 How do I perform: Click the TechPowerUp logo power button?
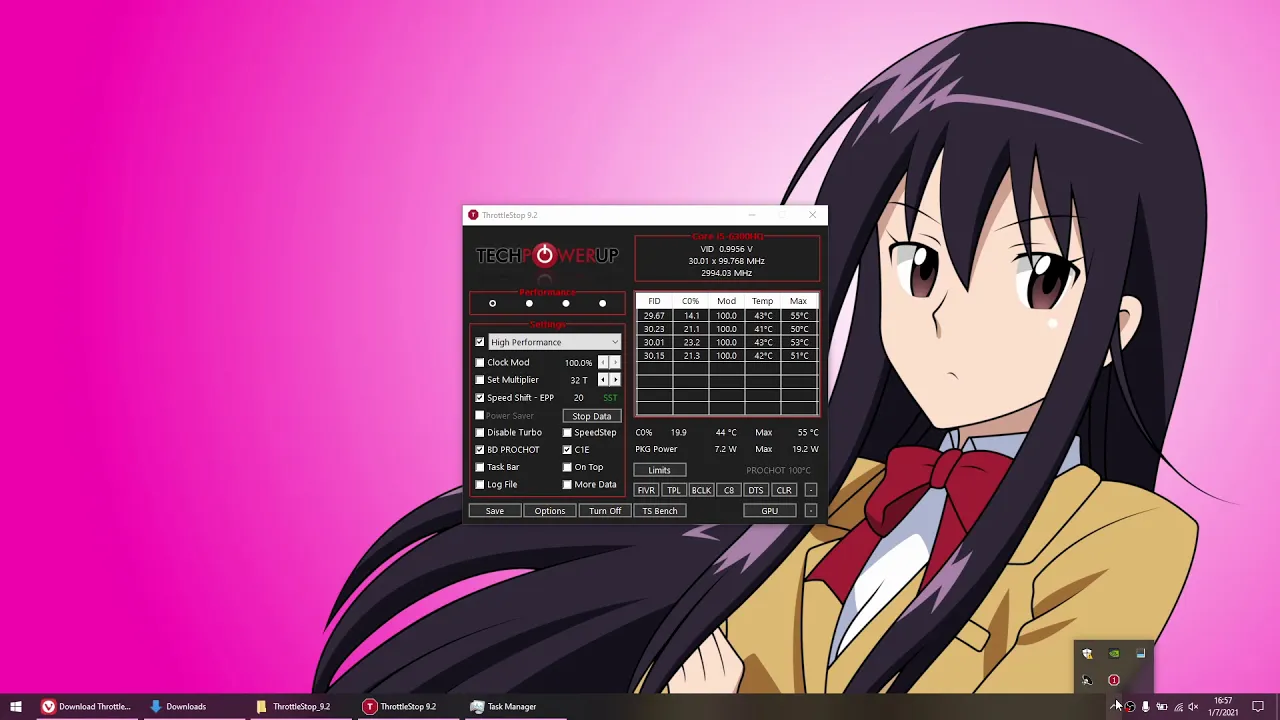(545, 255)
